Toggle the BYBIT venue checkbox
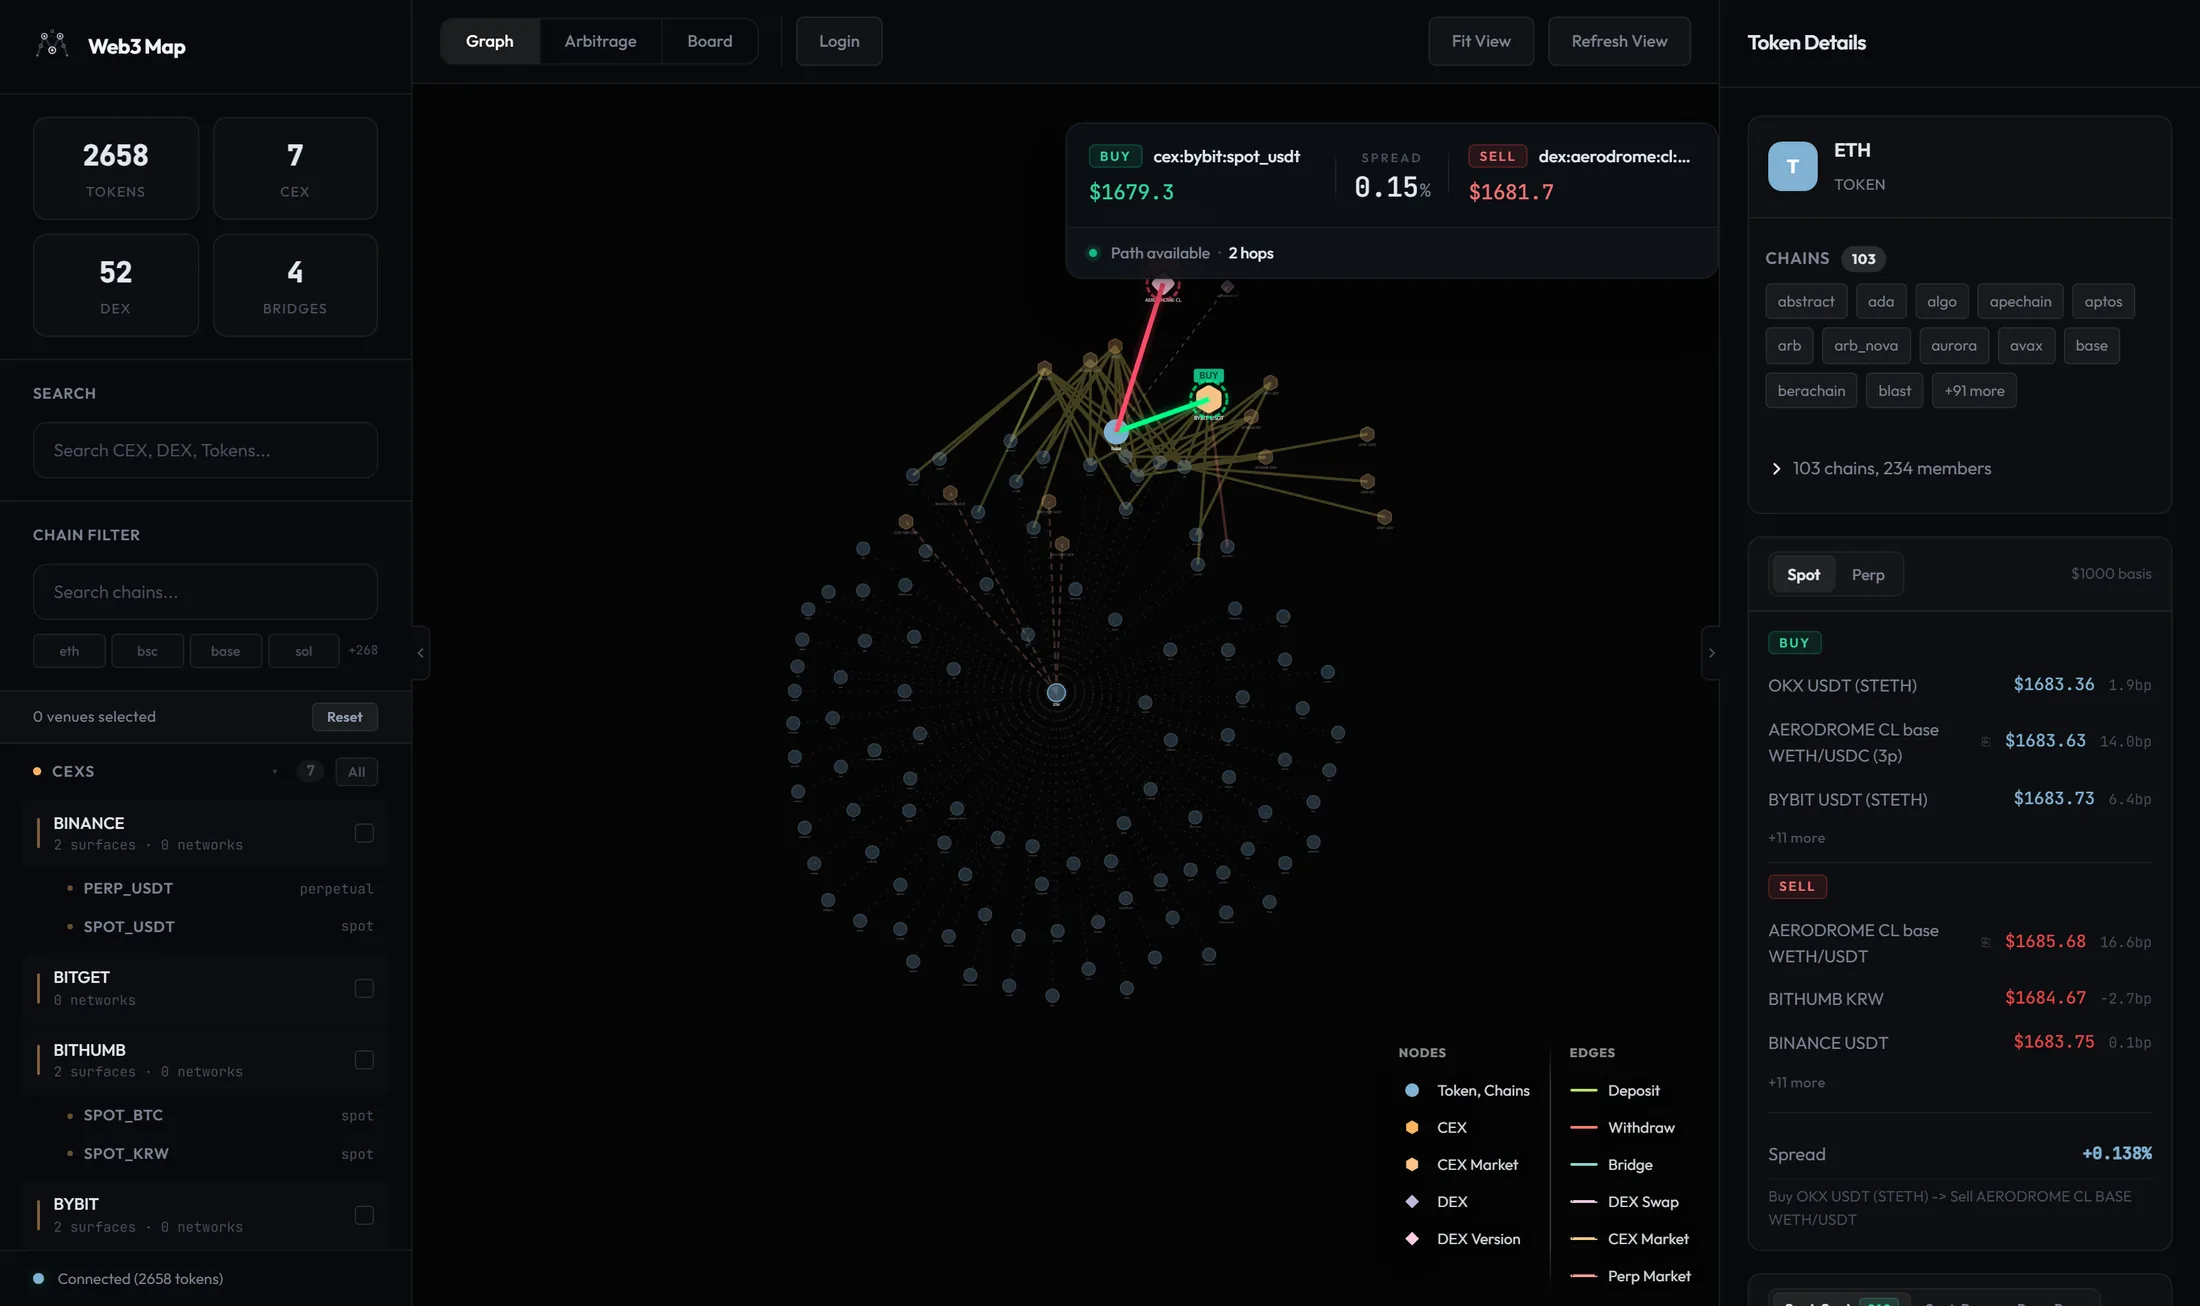 (x=364, y=1215)
